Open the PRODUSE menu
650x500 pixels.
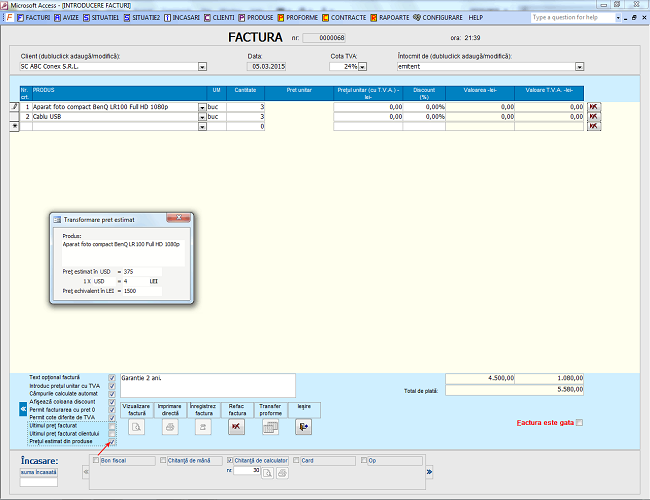pyautogui.click(x=256, y=17)
